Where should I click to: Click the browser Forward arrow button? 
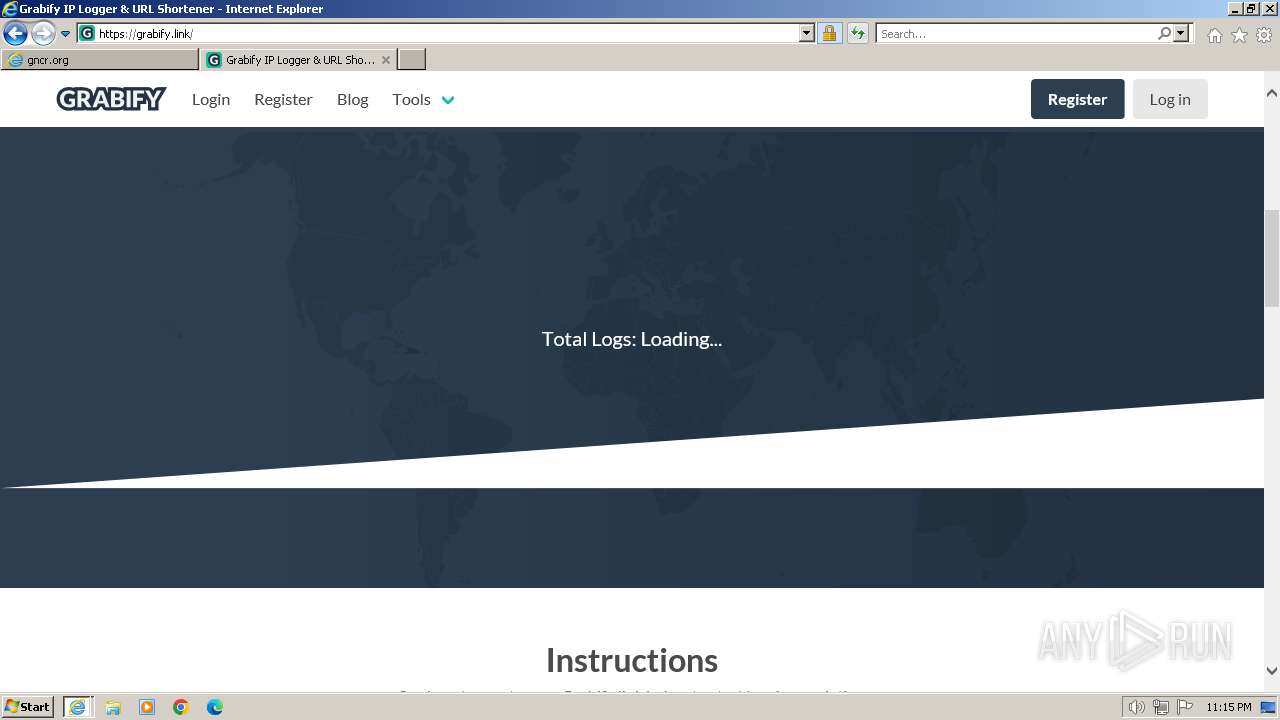pos(43,33)
